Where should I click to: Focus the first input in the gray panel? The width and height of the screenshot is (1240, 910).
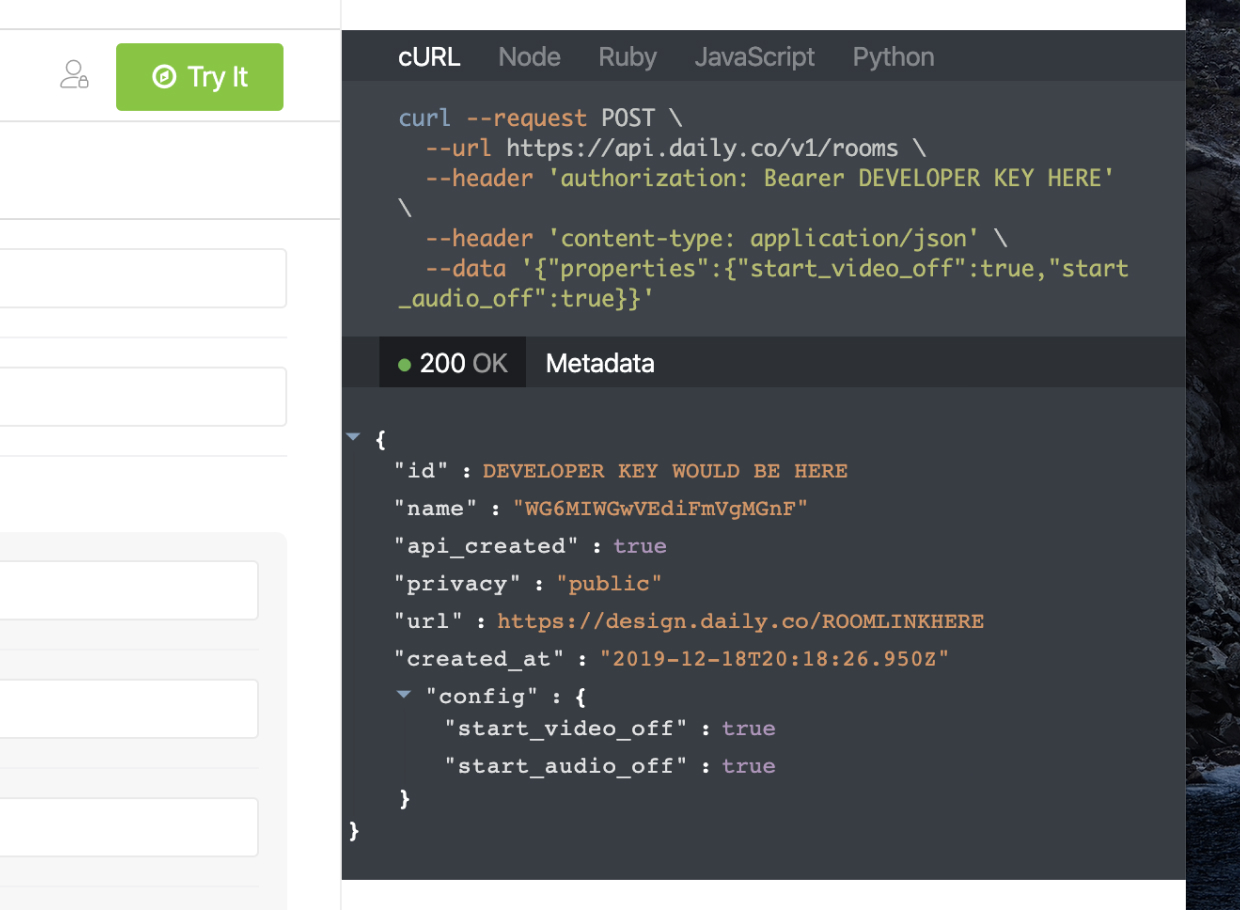(x=129, y=590)
